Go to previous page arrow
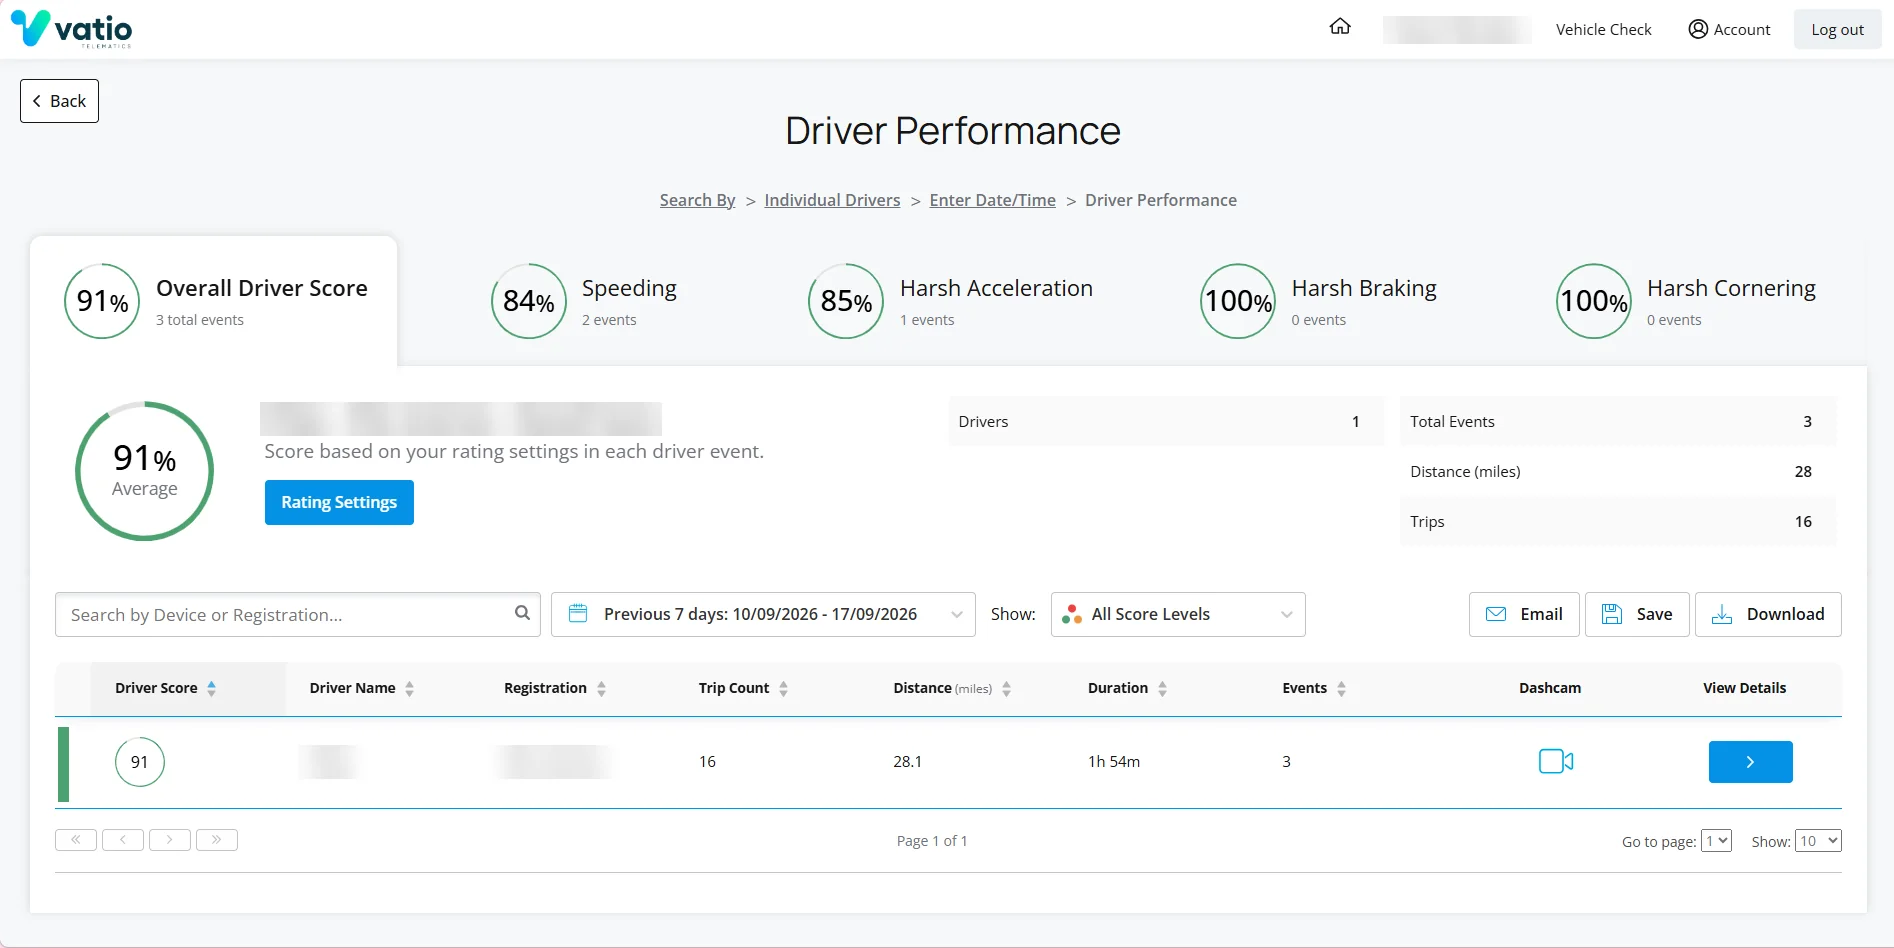Image resolution: width=1894 pixels, height=948 pixels. 123,840
